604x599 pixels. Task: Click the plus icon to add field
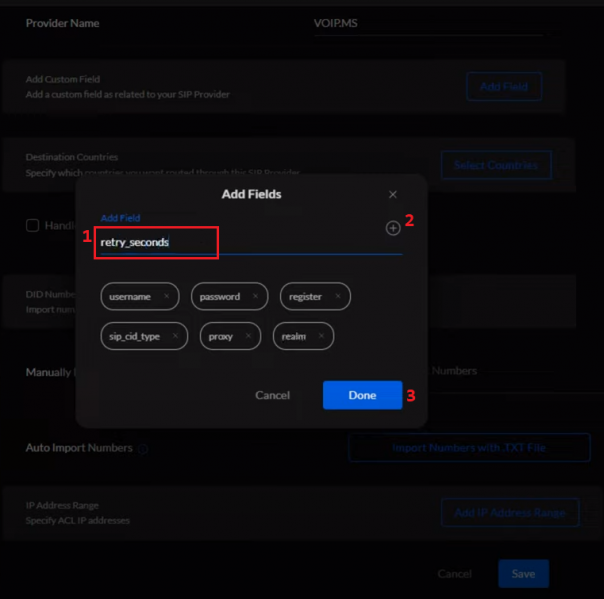click(x=393, y=228)
